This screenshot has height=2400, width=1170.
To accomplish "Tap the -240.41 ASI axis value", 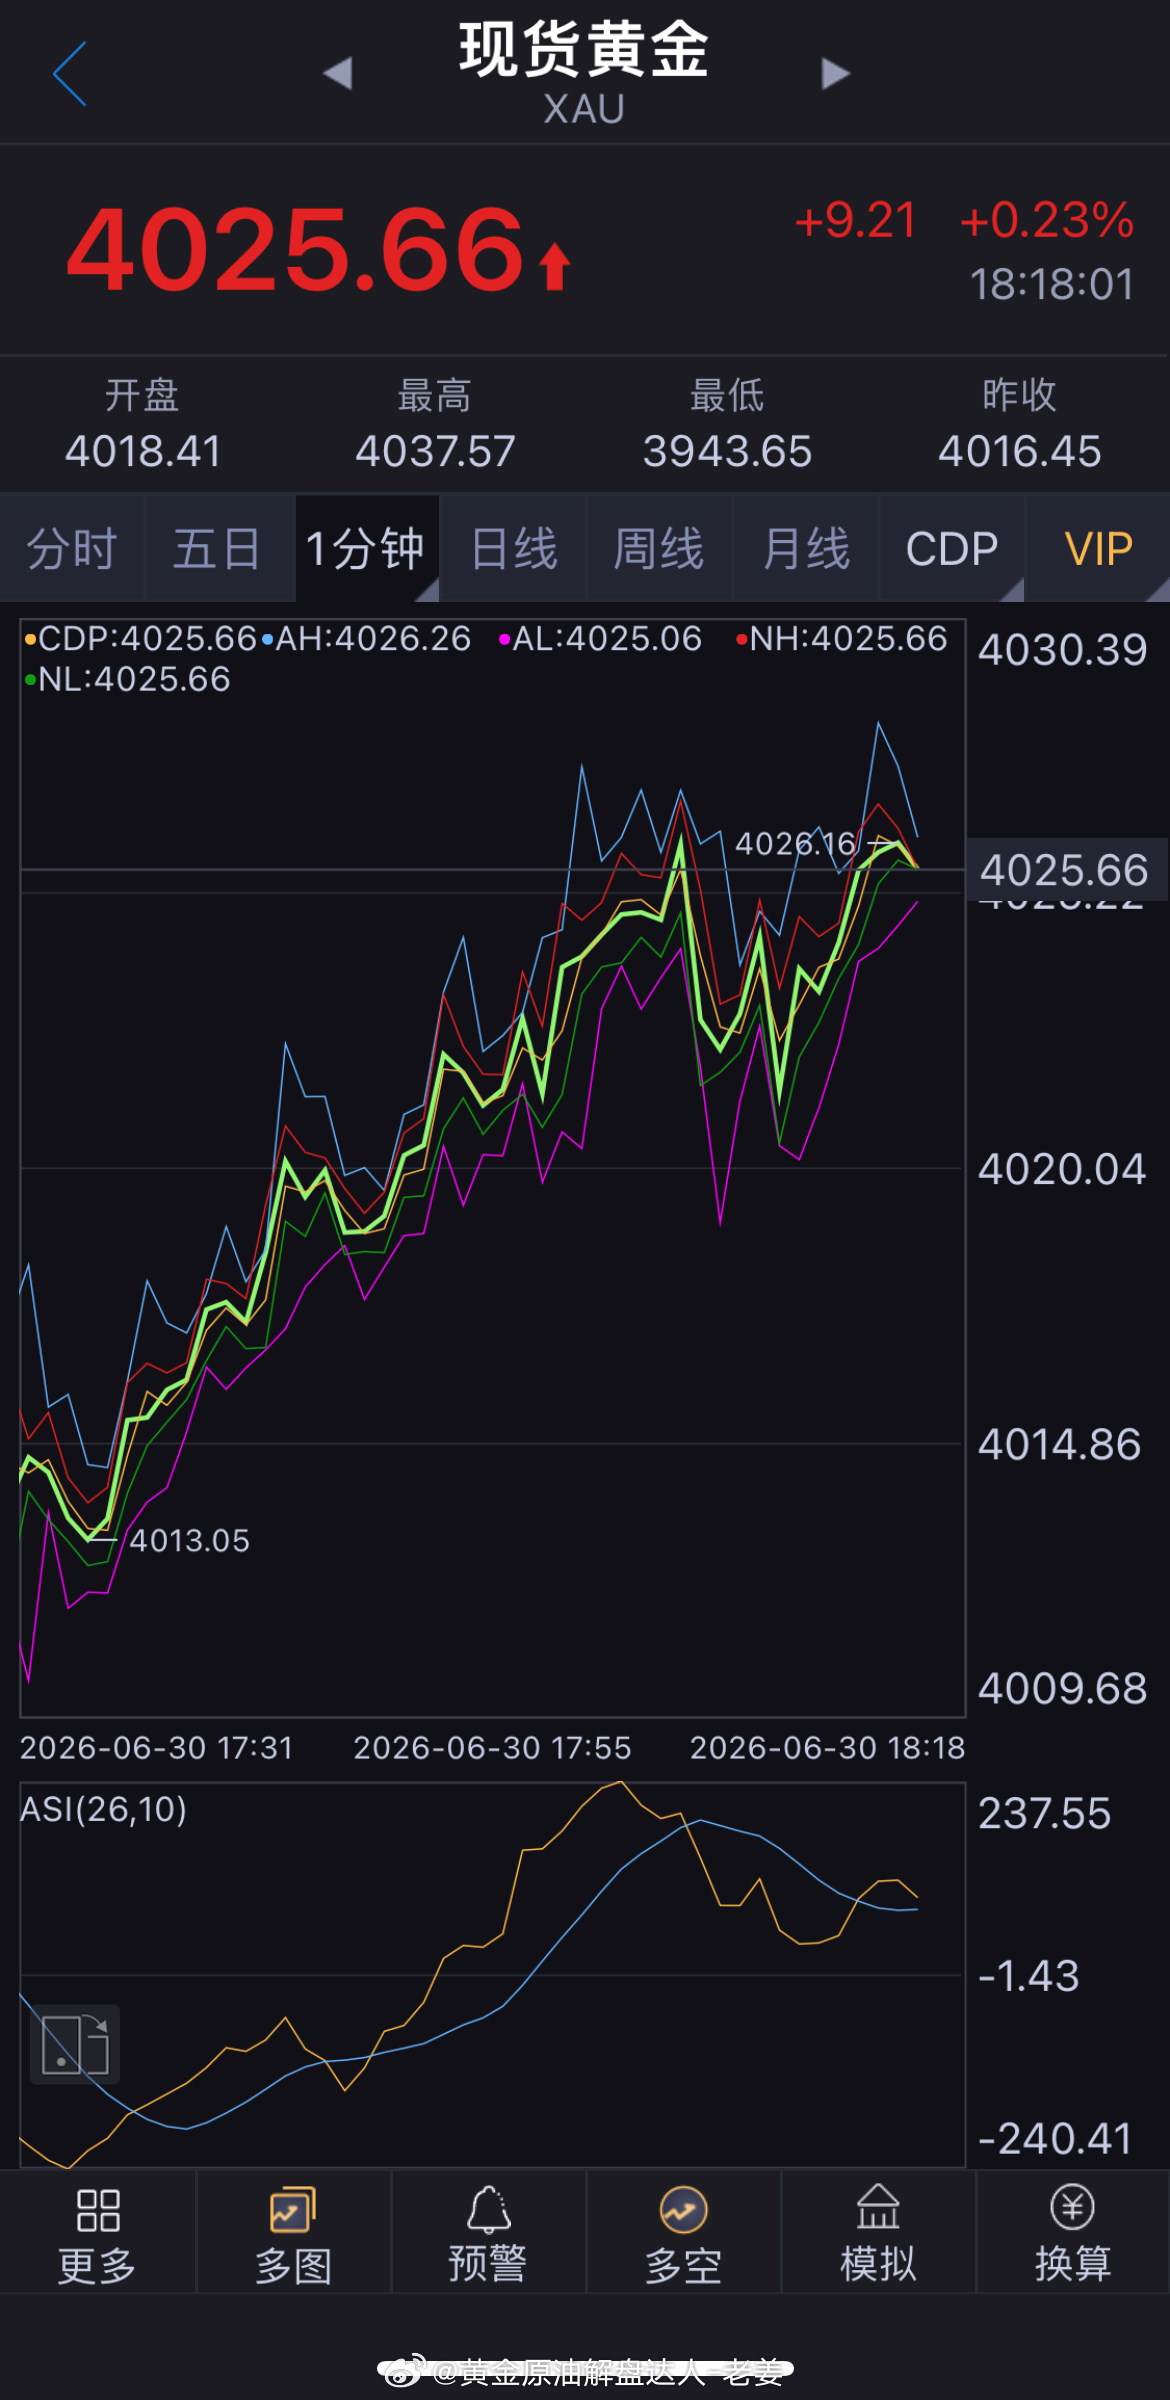I will click(1055, 2139).
